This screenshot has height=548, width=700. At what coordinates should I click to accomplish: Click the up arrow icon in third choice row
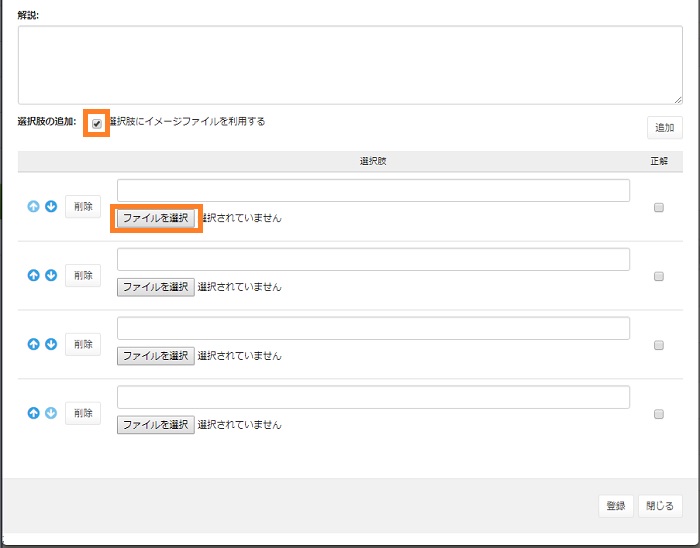(33, 344)
